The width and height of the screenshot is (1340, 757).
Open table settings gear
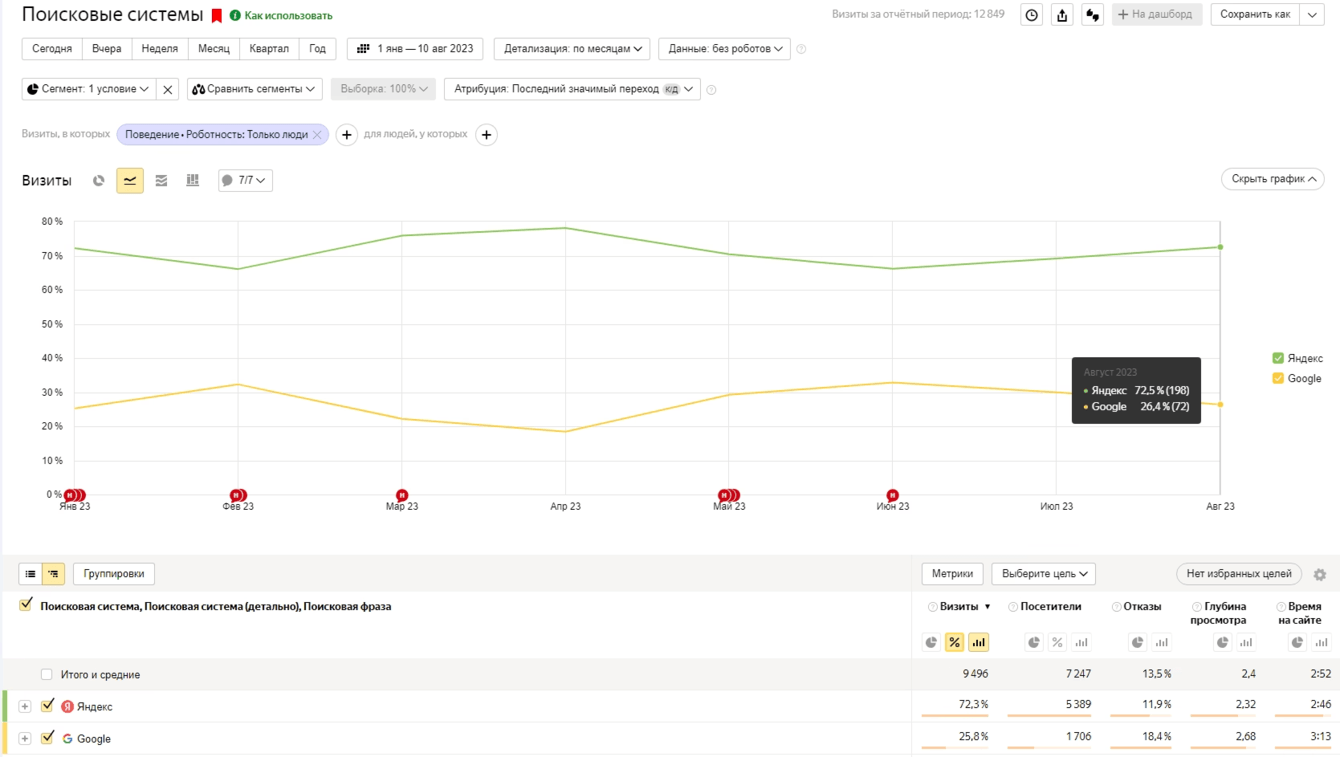(1320, 574)
